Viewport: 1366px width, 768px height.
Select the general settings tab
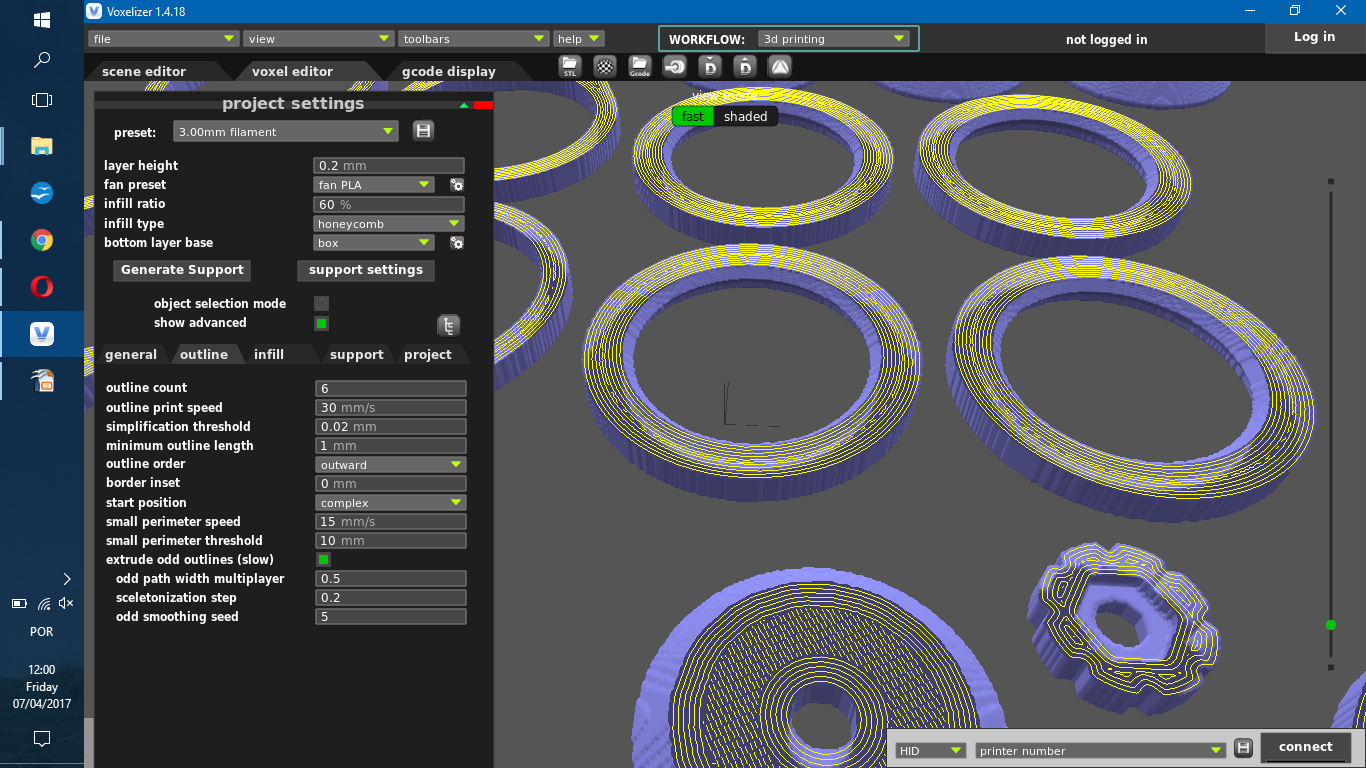pyautogui.click(x=131, y=354)
